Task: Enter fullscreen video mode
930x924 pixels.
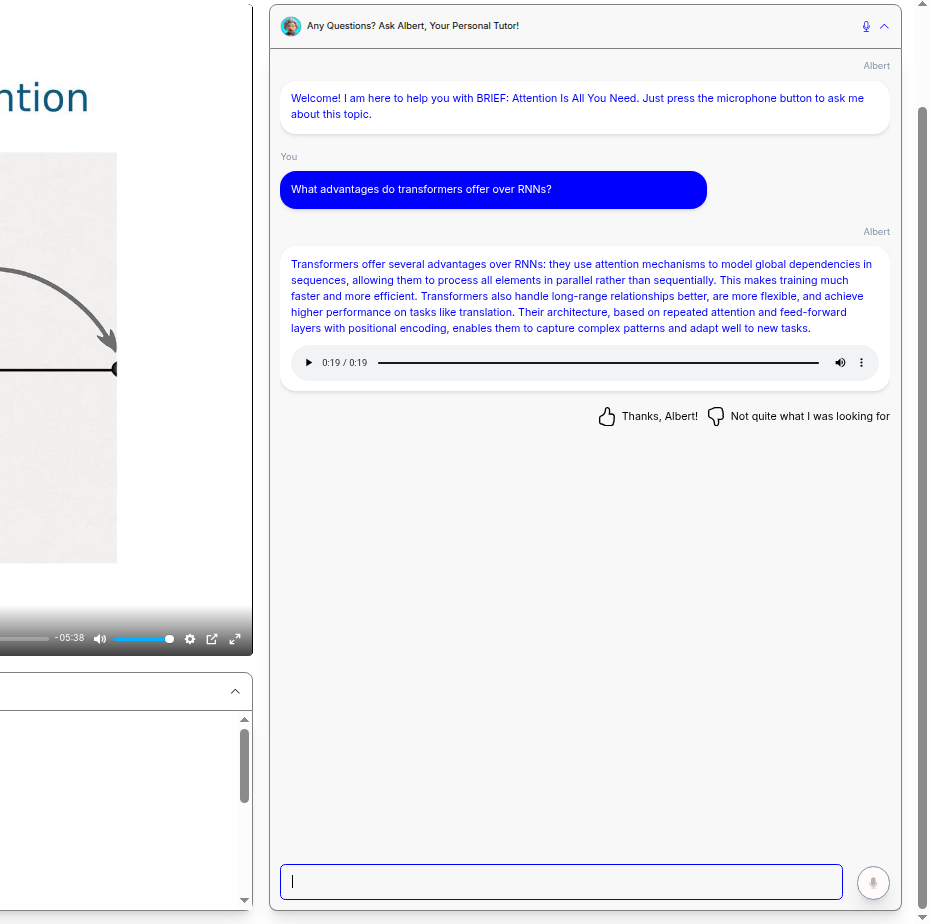Action: (235, 639)
